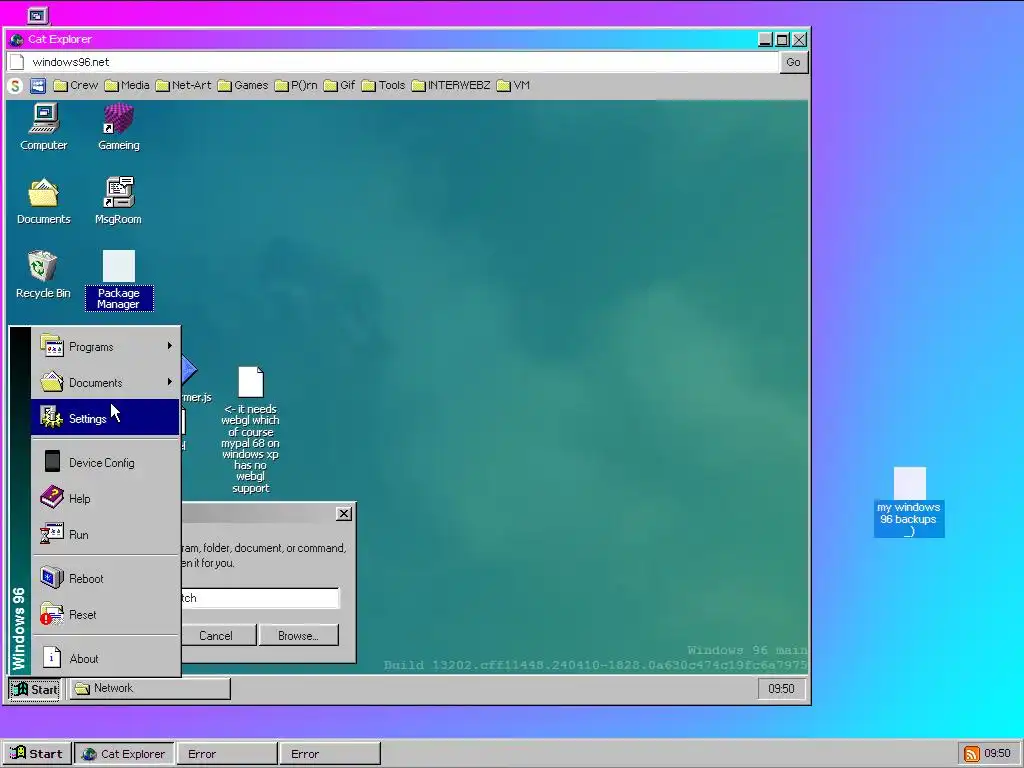Switch to Cat Explorer taskbar button
The height and width of the screenshot is (768, 1024).
click(x=124, y=754)
